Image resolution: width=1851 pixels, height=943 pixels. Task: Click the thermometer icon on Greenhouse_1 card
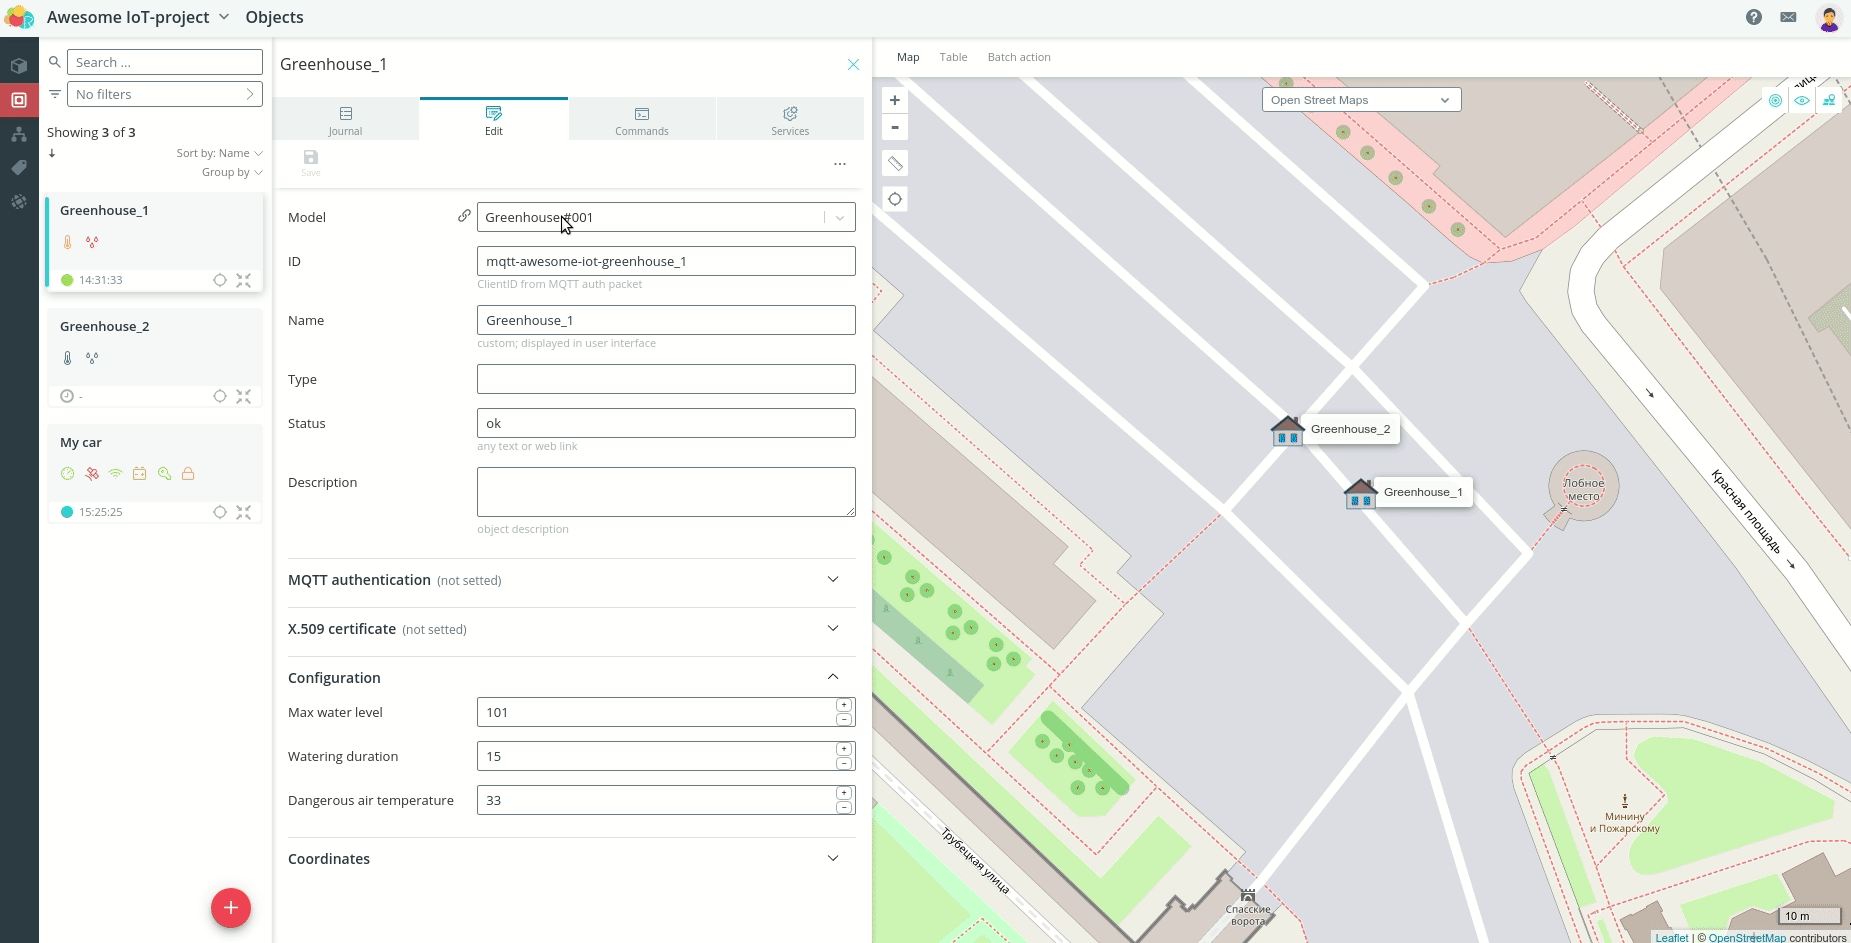68,242
